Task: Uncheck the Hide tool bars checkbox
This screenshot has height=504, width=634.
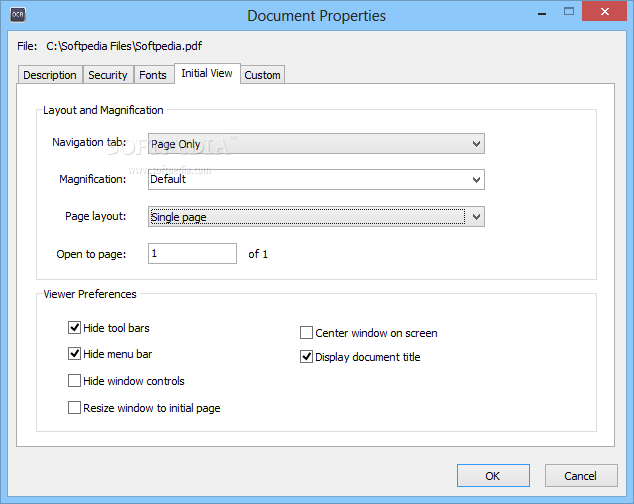Action: point(74,327)
